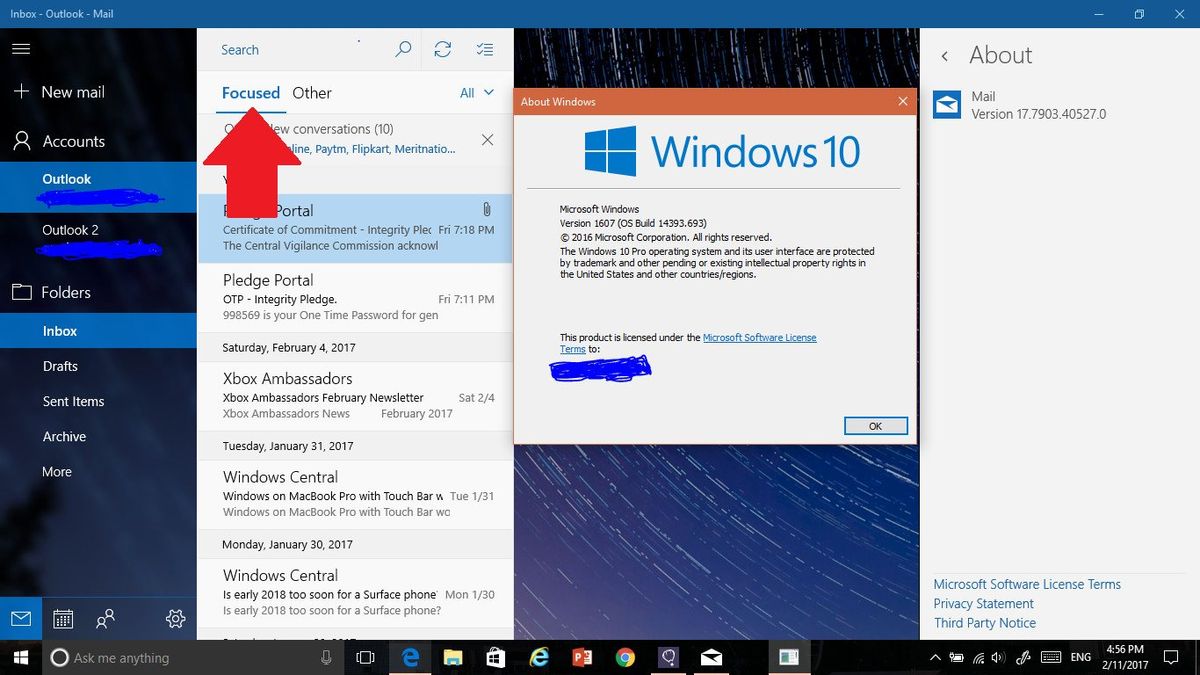Click OK in the About Windows dialog

(x=875, y=425)
